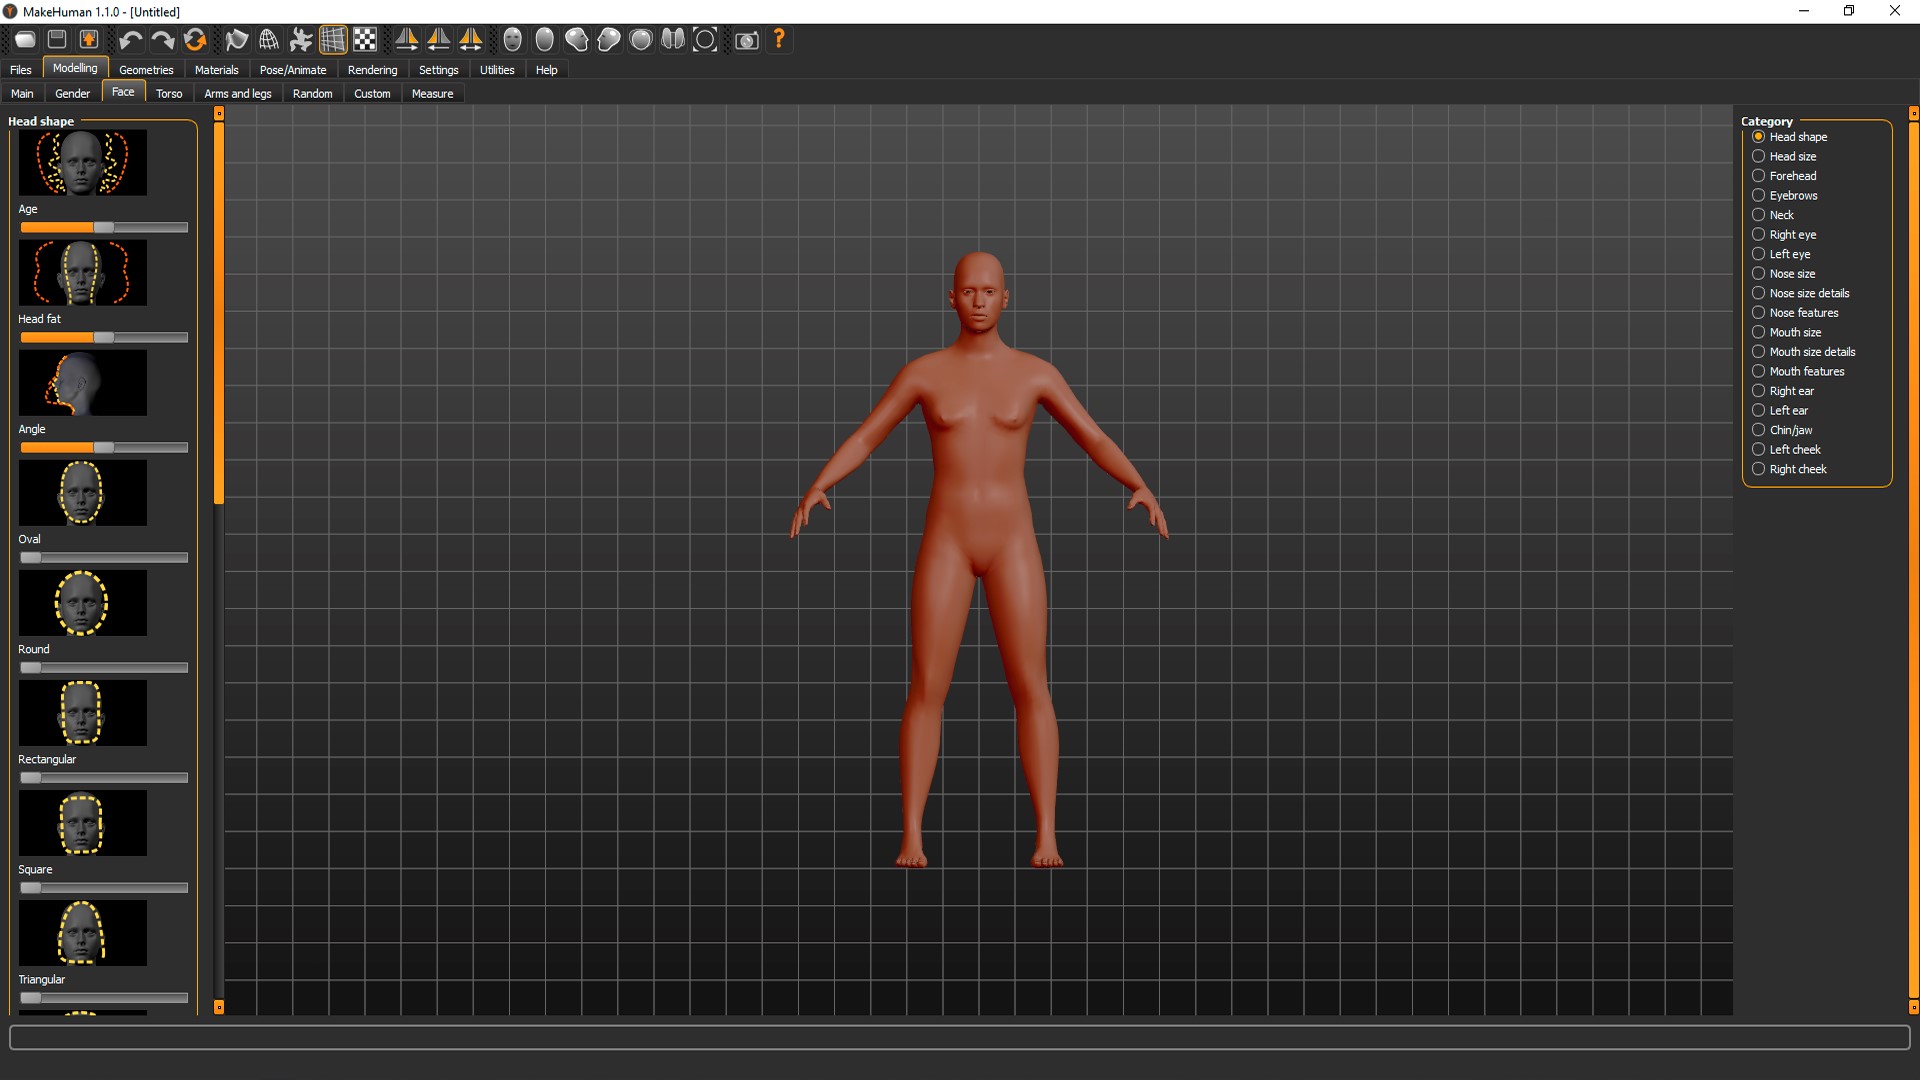Drag the Head fat slider control
This screenshot has width=1920, height=1080.
coord(102,338)
